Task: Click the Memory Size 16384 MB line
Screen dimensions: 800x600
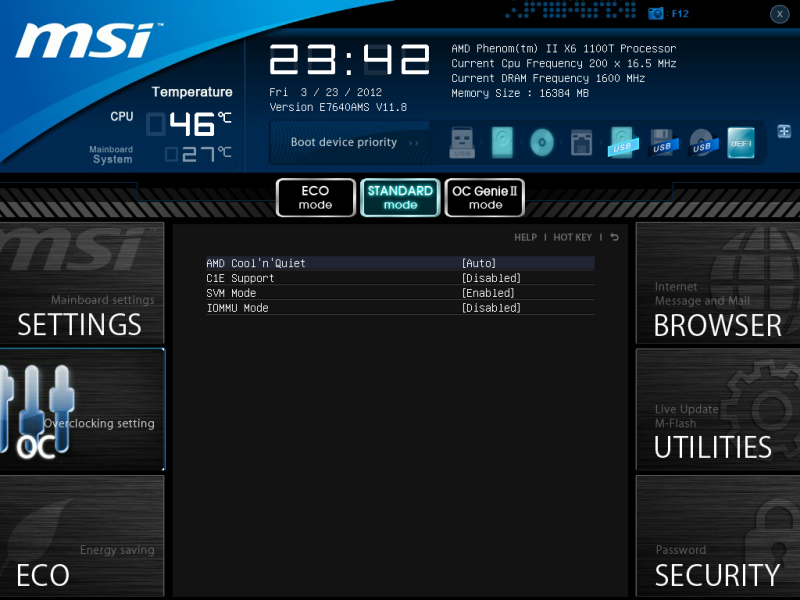Action: pyautogui.click(x=520, y=93)
